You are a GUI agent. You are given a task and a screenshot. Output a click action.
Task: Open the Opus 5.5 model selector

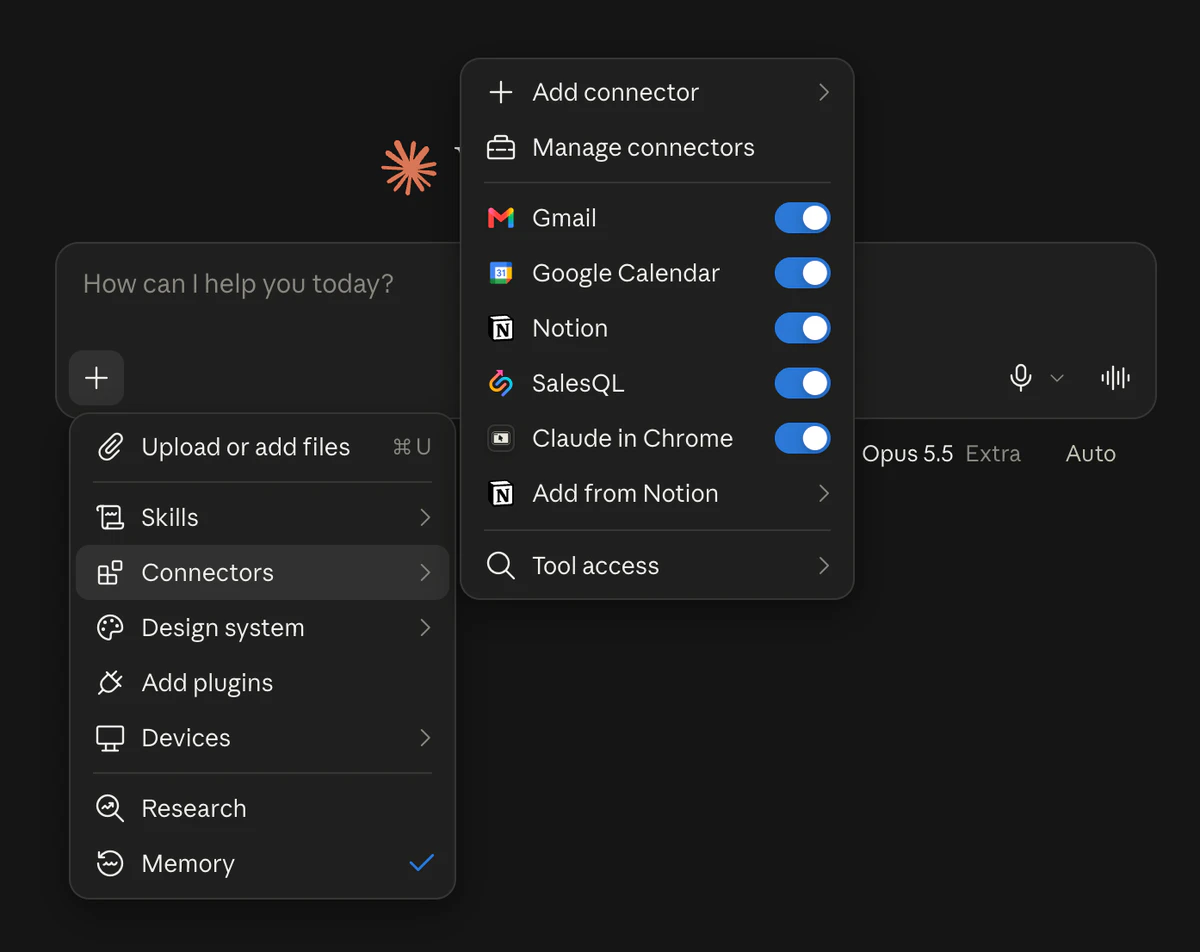click(907, 454)
